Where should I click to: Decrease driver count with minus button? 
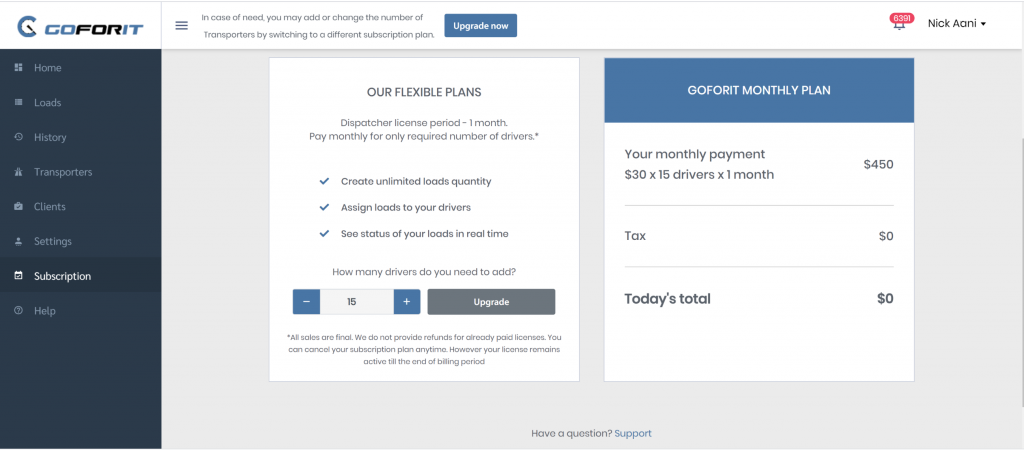[x=306, y=302]
